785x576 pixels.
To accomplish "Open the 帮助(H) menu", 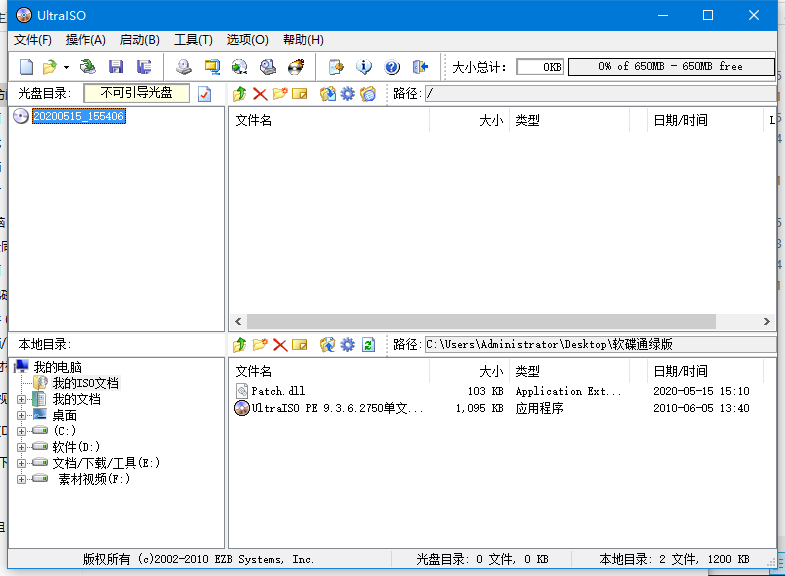I will click(x=303, y=40).
